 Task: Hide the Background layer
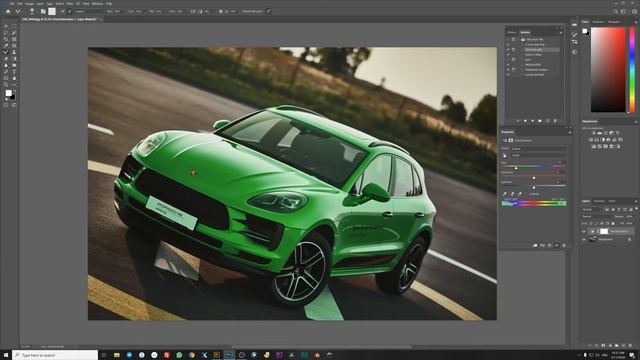tap(584, 239)
